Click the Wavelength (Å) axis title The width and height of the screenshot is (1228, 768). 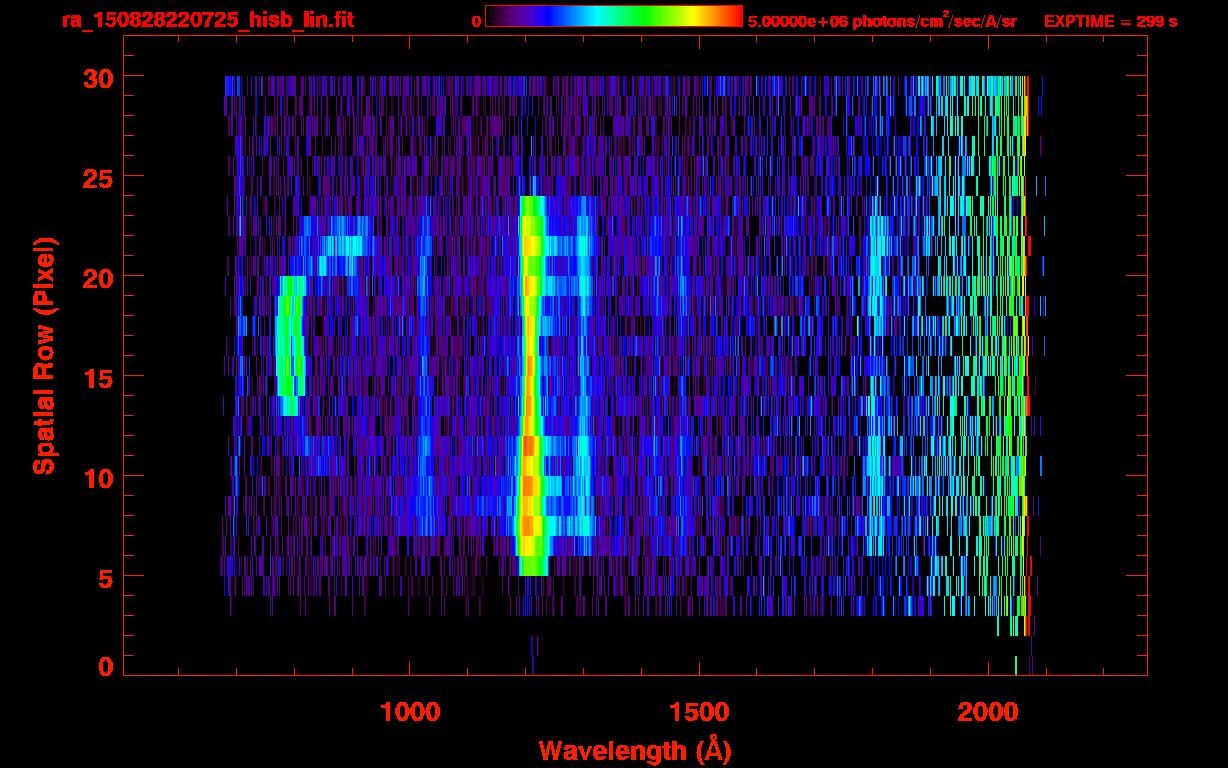[633, 750]
